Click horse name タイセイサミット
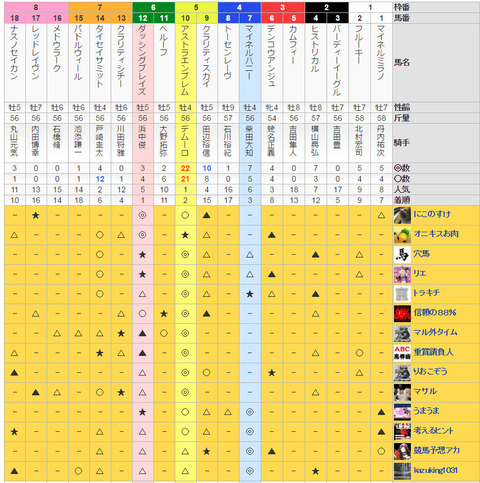Image resolution: width=480 pixels, height=483 pixels. click(100, 57)
